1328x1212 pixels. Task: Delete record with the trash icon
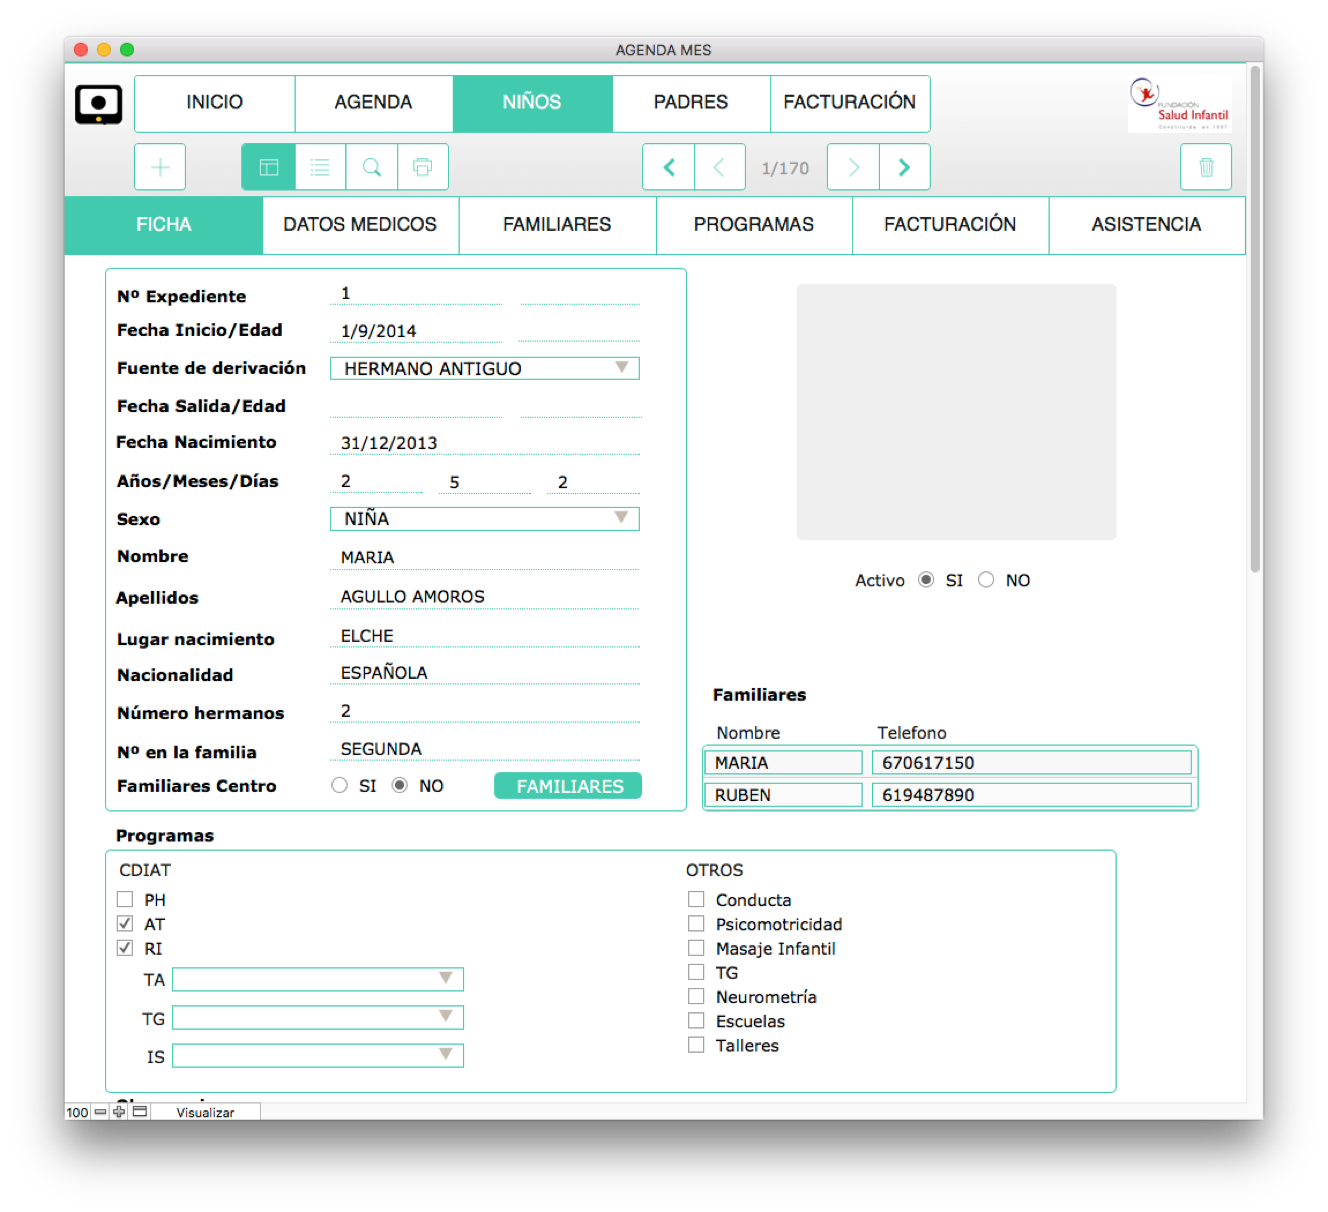click(x=1206, y=167)
